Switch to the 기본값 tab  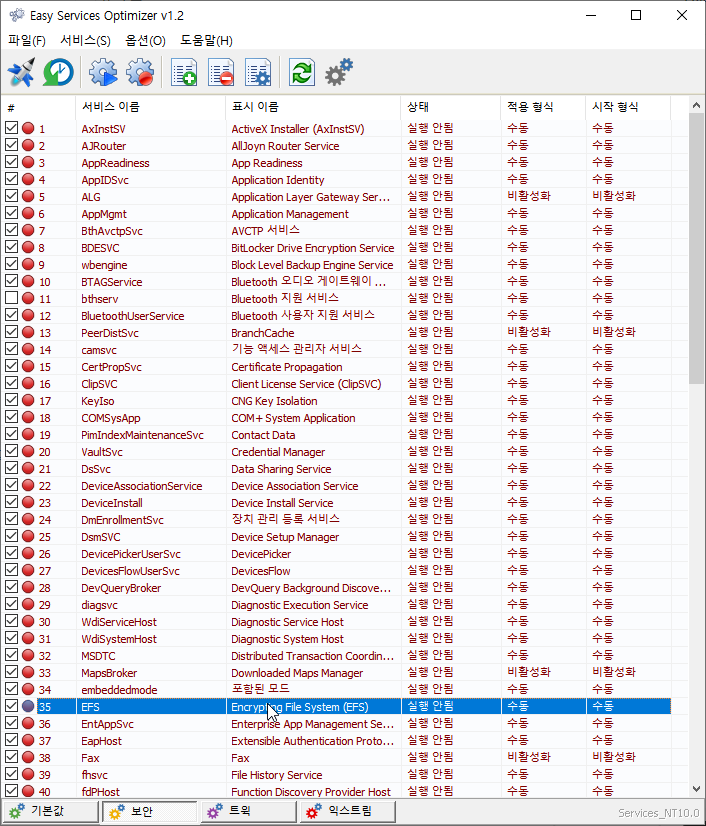51,811
